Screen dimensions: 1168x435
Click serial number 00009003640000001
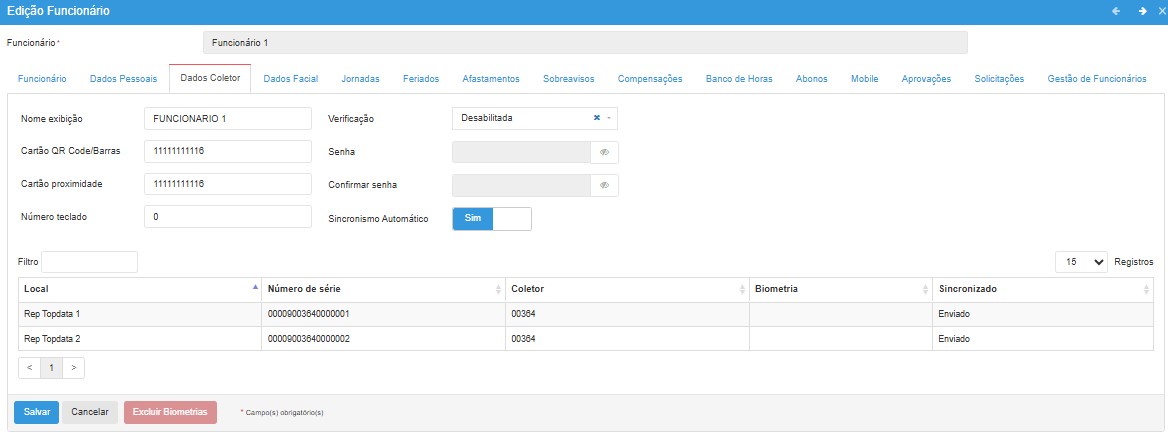coord(309,314)
